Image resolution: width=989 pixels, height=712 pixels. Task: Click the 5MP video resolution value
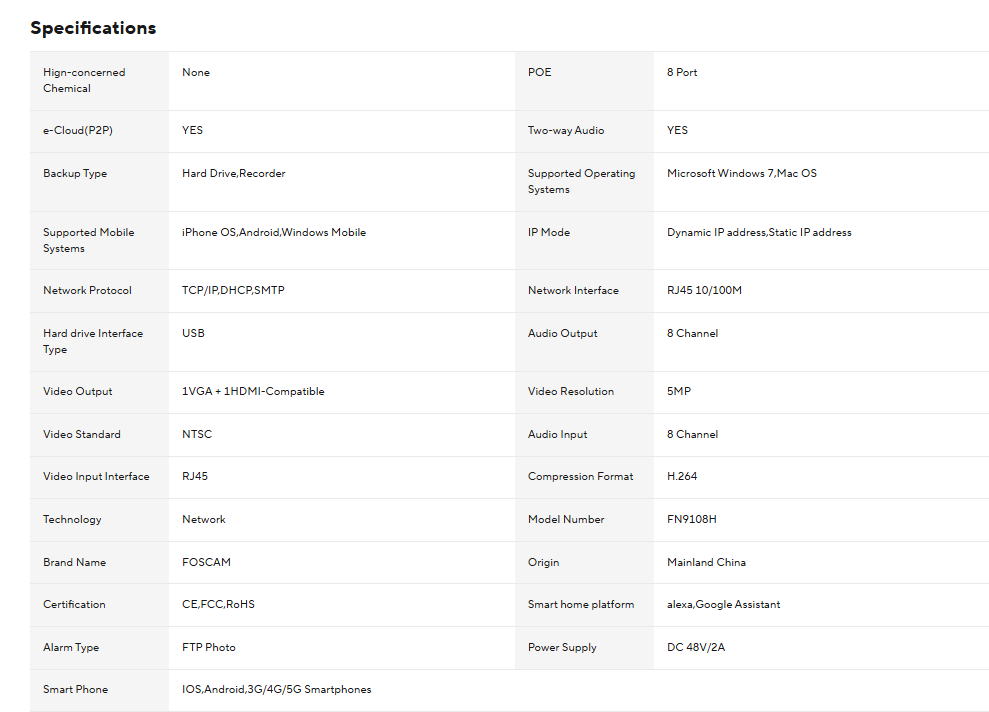click(679, 391)
